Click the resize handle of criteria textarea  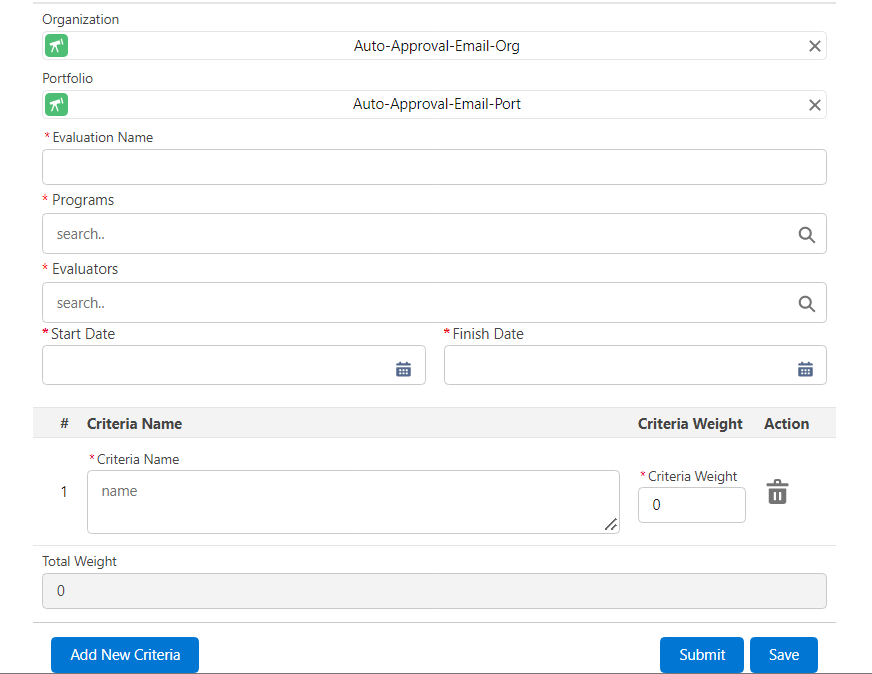(611, 524)
